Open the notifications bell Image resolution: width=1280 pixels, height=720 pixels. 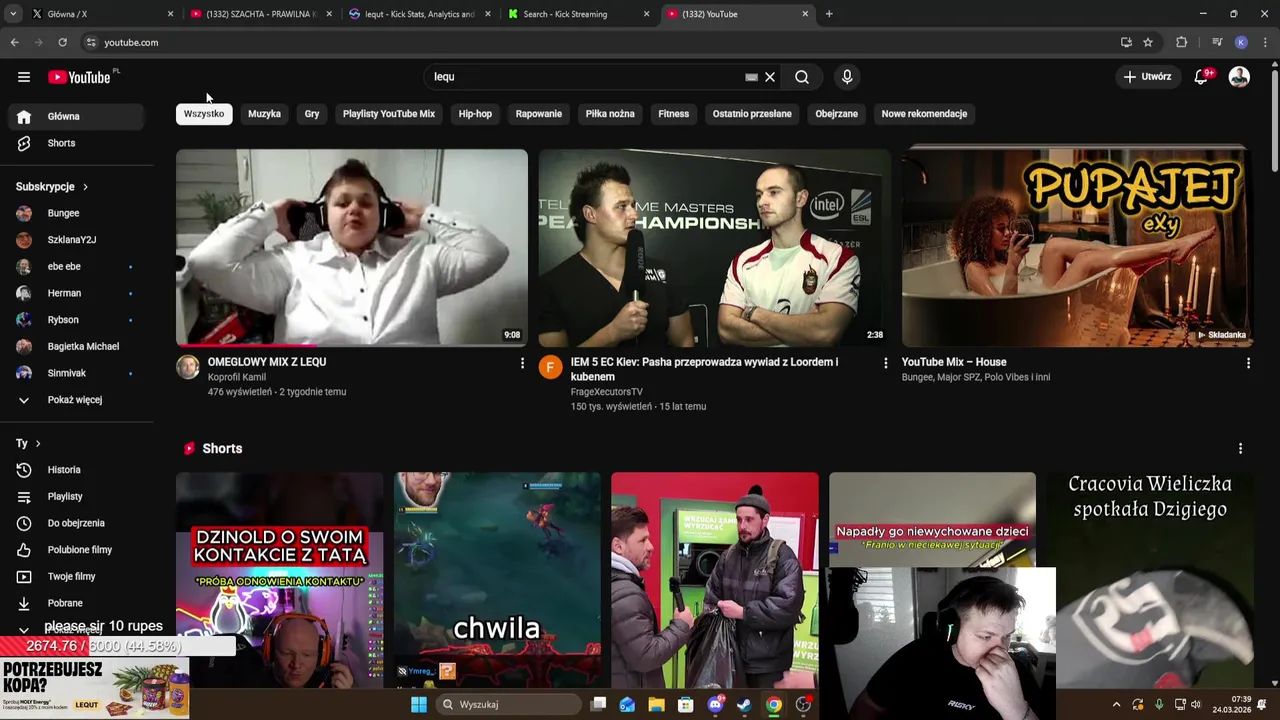[1201, 77]
